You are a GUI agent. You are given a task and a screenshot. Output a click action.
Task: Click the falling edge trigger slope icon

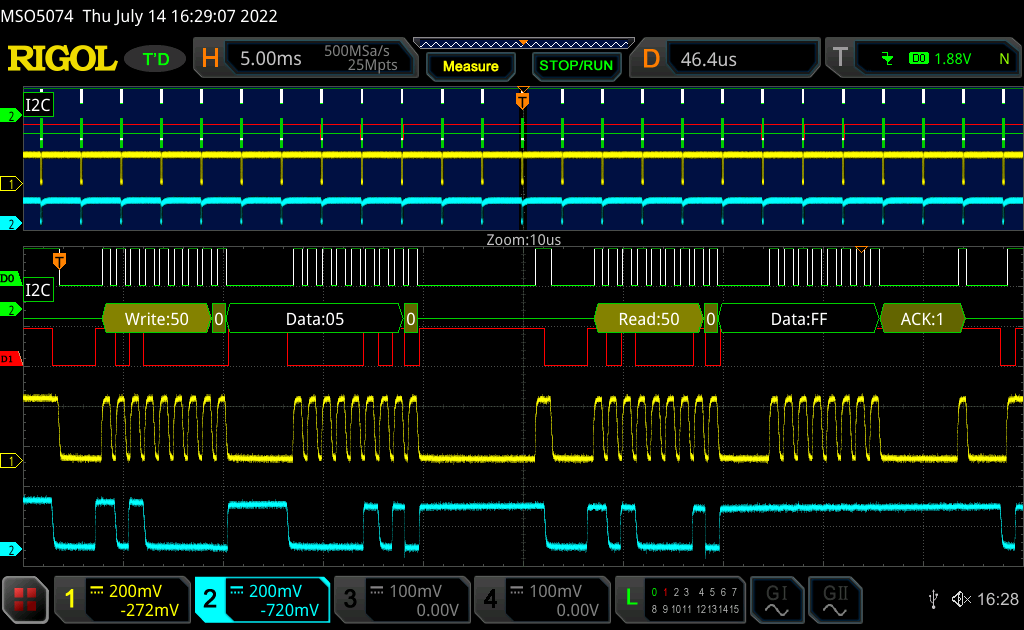pyautogui.click(x=887, y=59)
